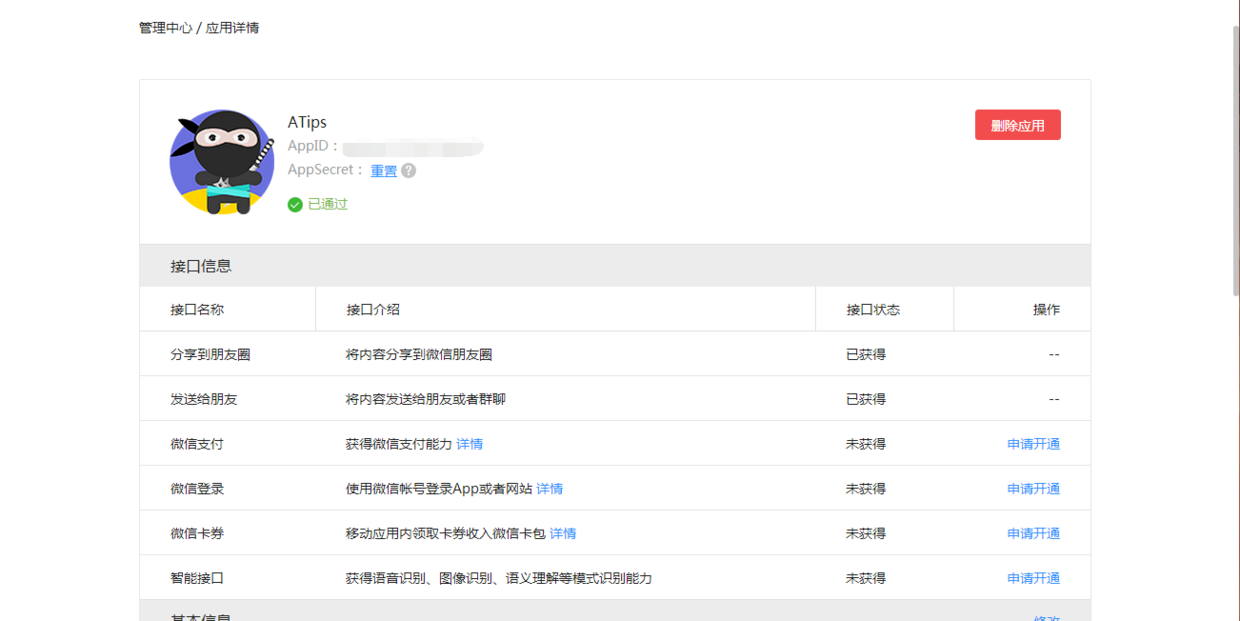
Task: Click 微信登录 interface name
Action: 197,489
